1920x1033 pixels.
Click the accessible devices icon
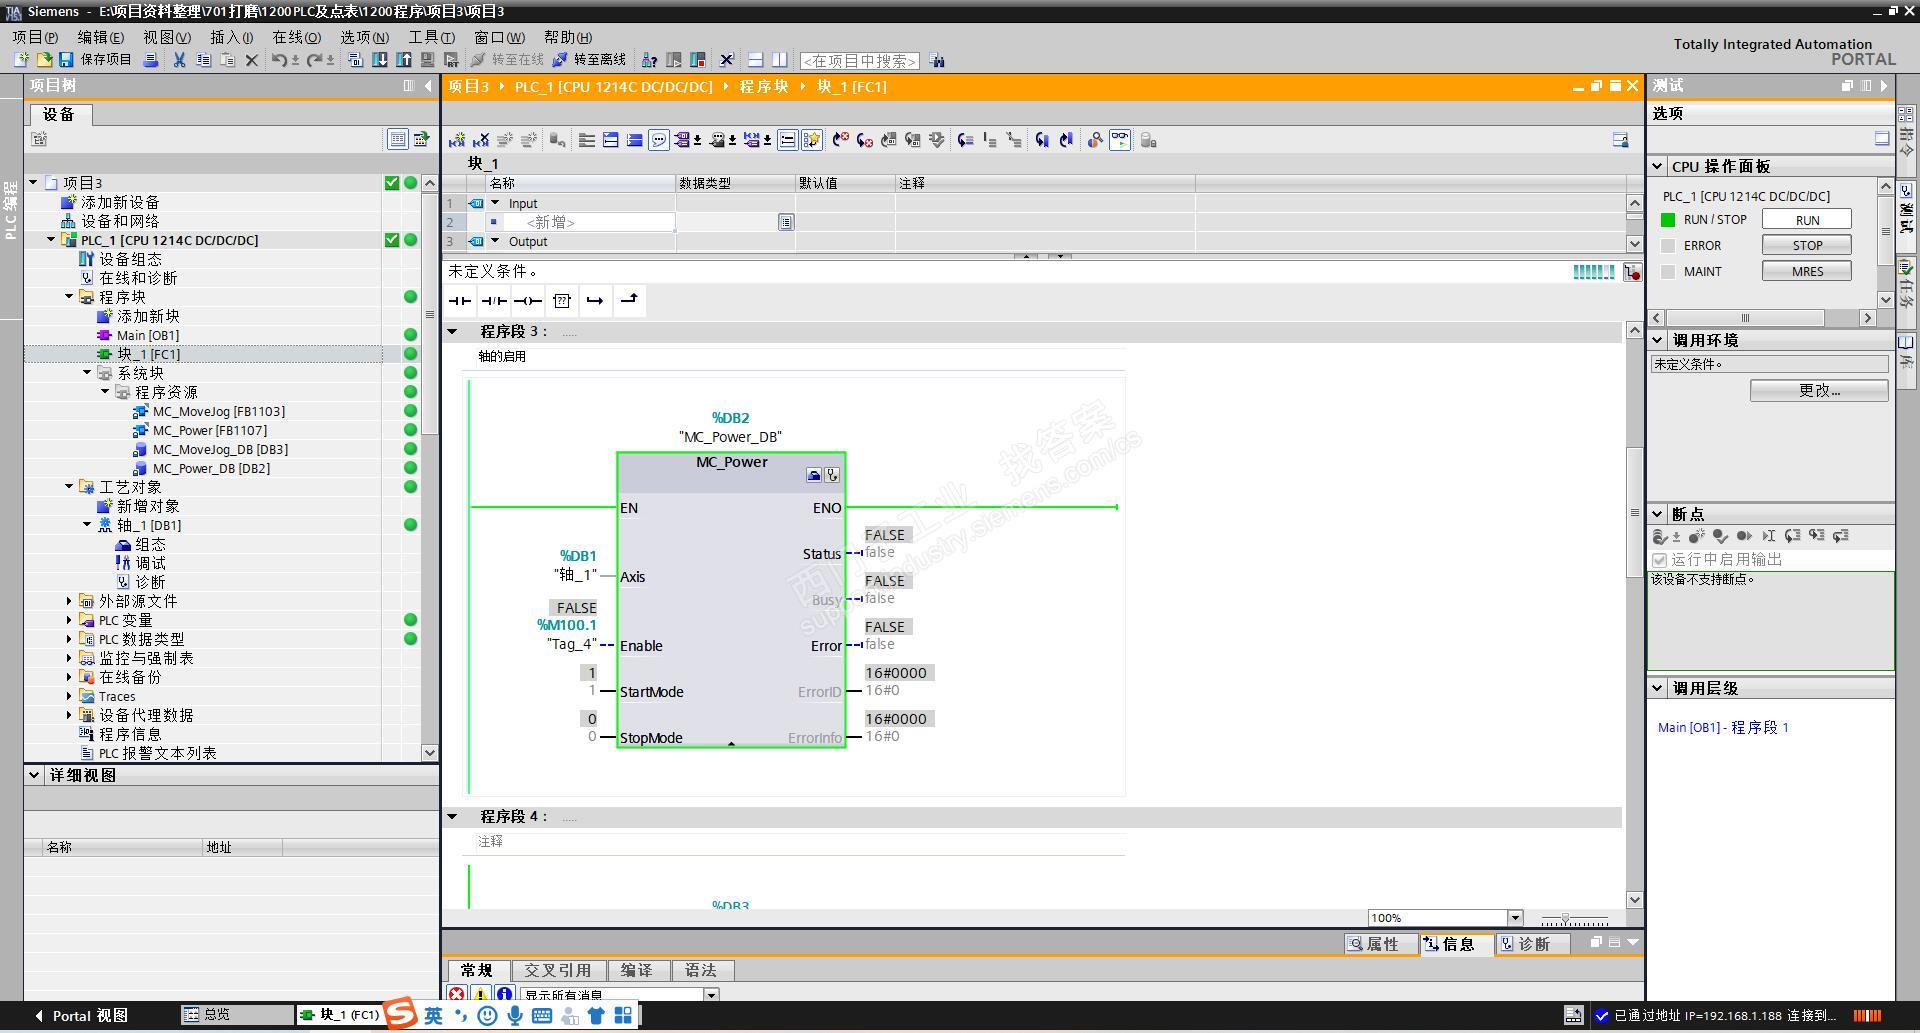649,60
